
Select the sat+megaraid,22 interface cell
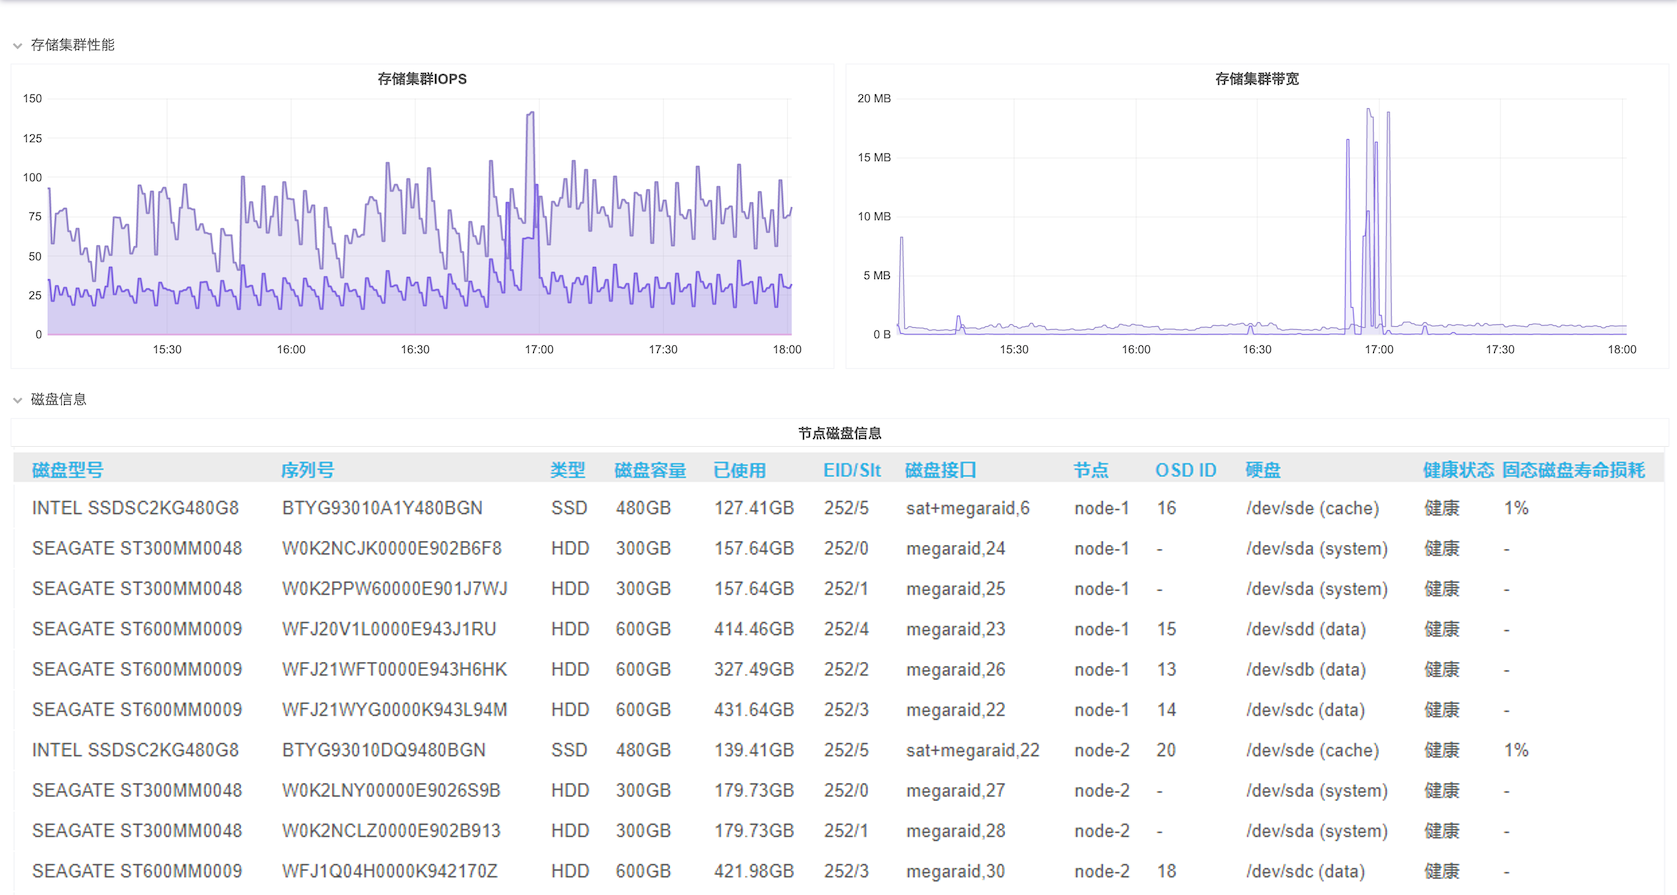[972, 750]
